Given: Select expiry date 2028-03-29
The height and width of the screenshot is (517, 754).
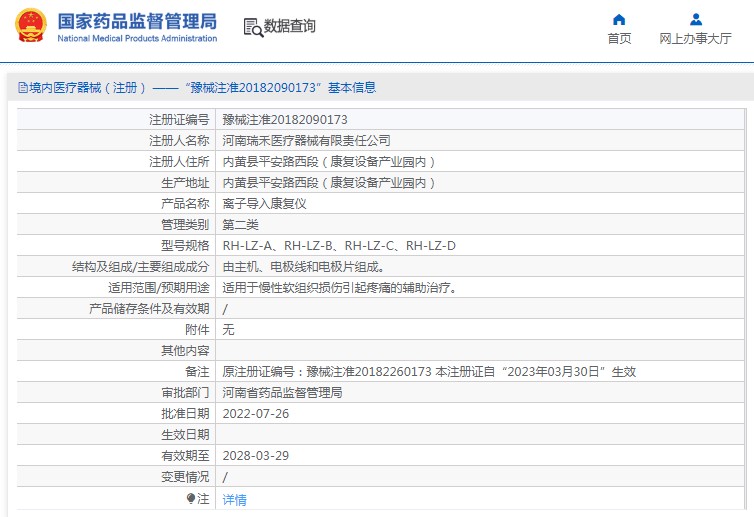Looking at the screenshot, I should click(256, 455).
